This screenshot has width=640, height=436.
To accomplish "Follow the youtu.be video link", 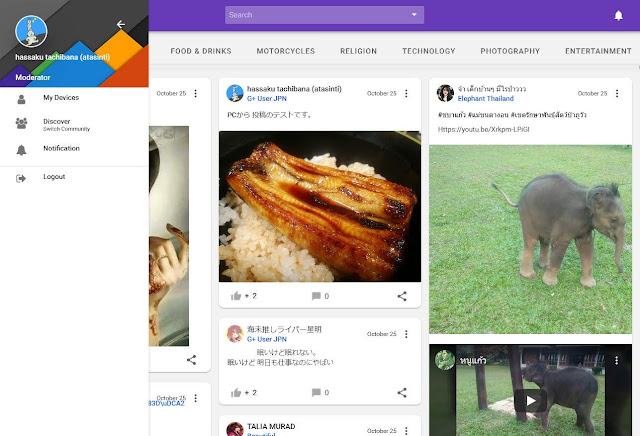I will click(x=483, y=129).
